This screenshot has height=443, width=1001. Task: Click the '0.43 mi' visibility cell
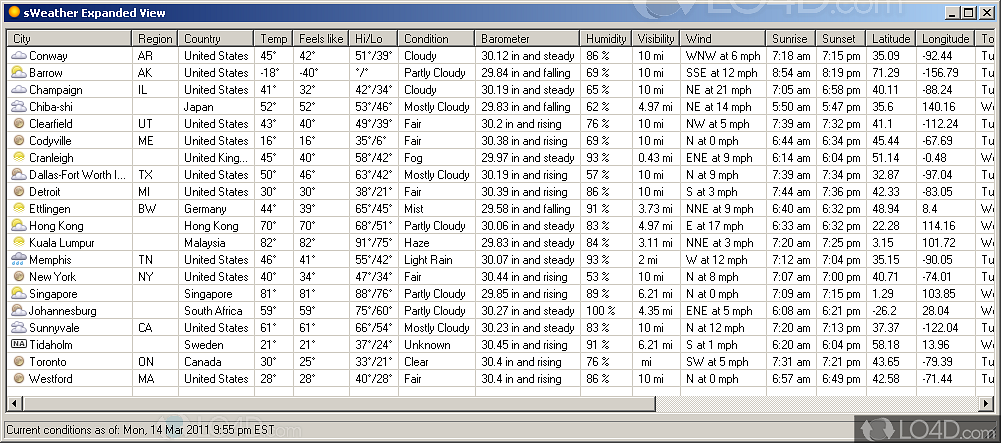click(655, 158)
